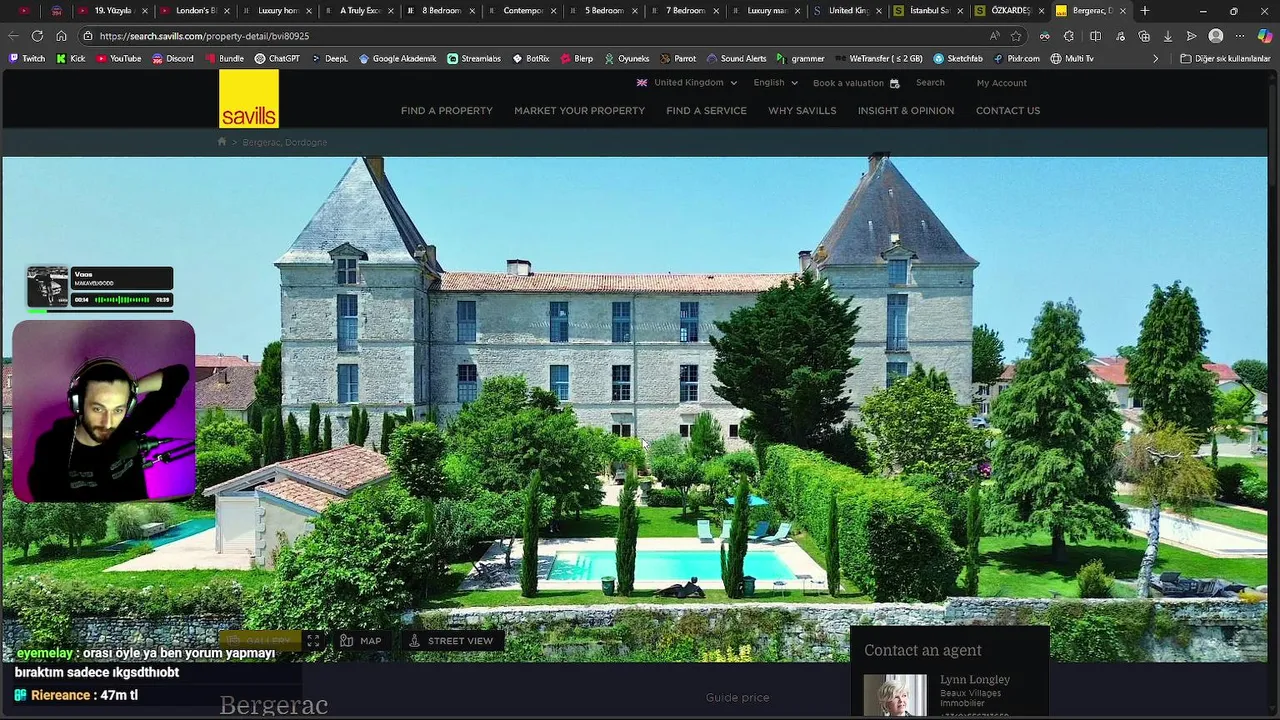The image size is (1280, 720).
Task: Open Market Your Property menu
Action: point(579,111)
